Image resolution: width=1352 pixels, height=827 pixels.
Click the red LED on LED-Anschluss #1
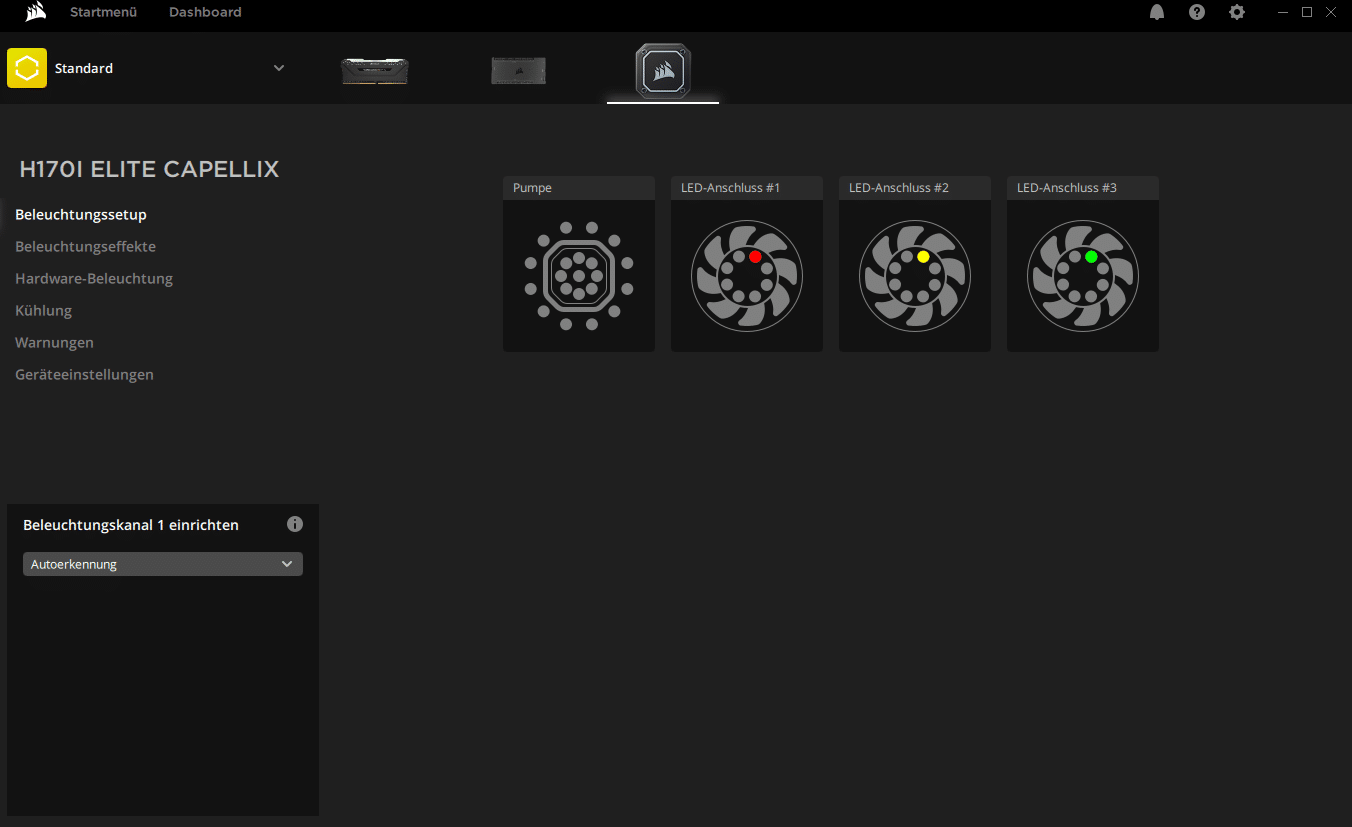(755, 257)
